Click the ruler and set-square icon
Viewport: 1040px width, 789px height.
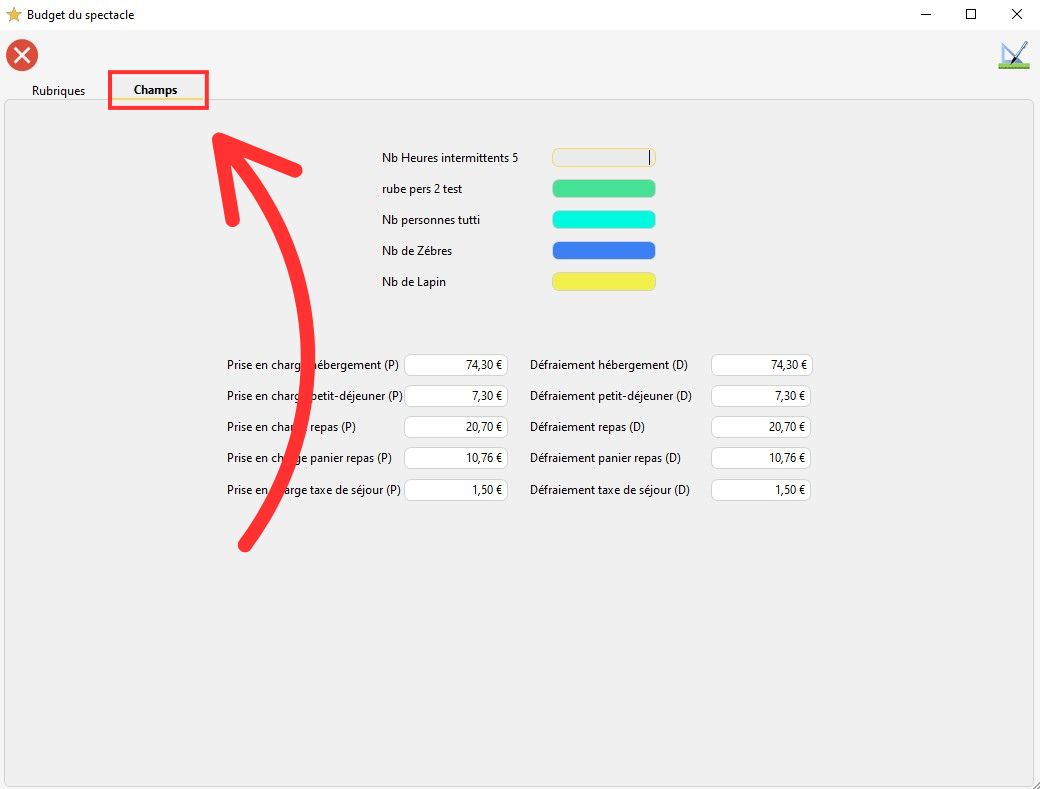[1013, 55]
